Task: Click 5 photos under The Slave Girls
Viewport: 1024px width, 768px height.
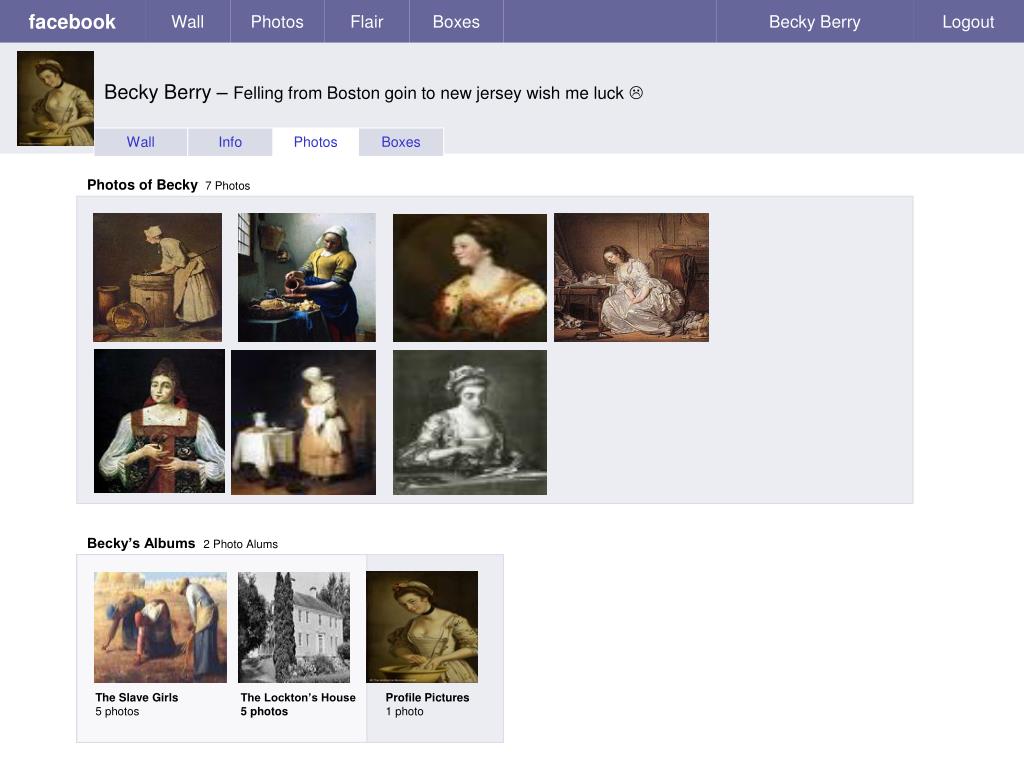Action: [x=117, y=712]
